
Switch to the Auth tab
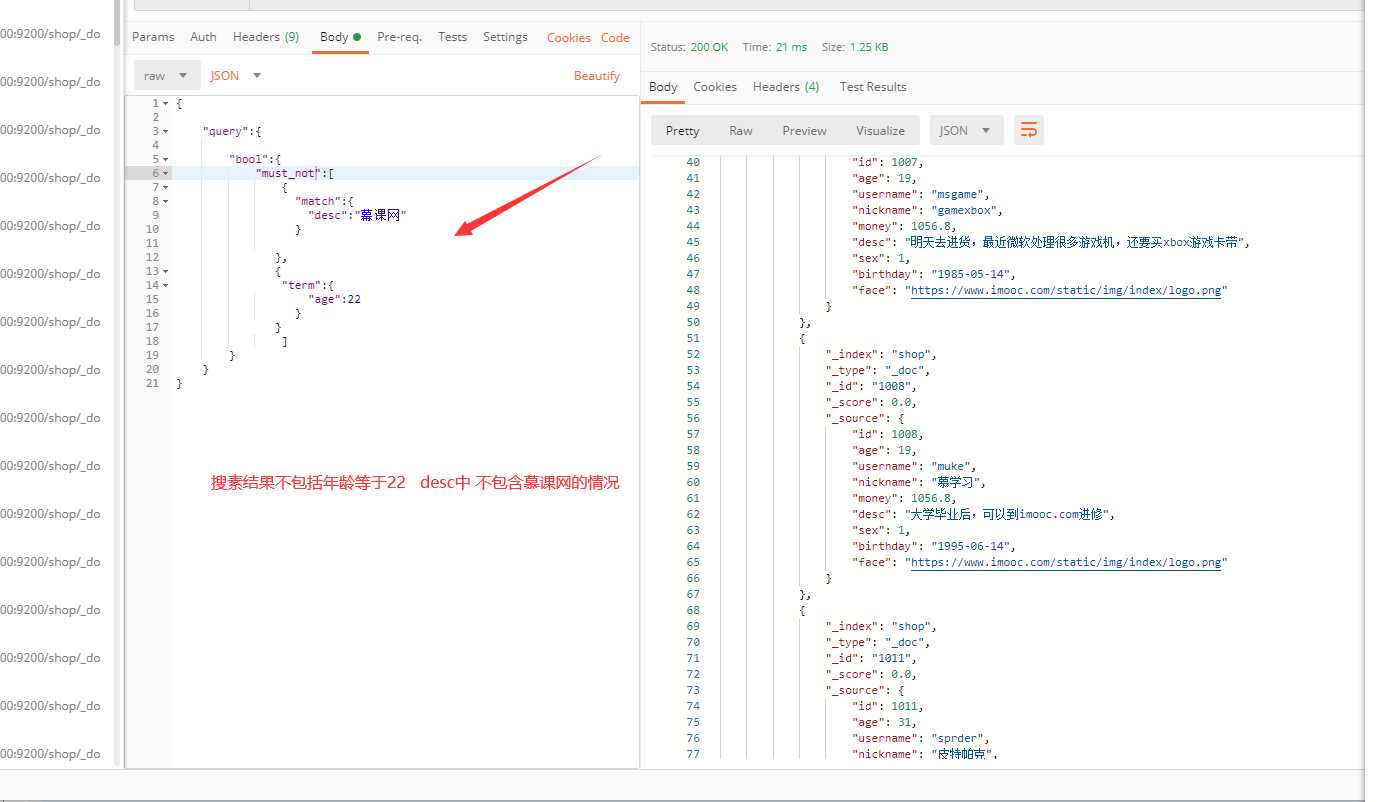coord(203,37)
